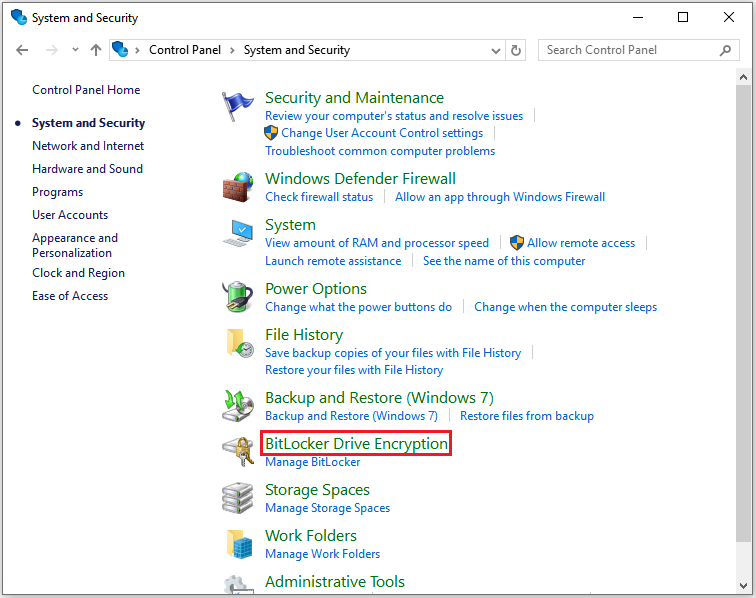756x598 pixels.
Task: Go back with the Back arrow
Action: [22, 50]
